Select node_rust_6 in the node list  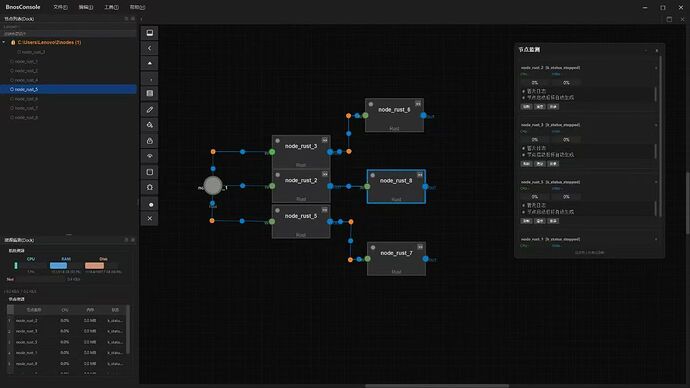[x=68, y=99]
